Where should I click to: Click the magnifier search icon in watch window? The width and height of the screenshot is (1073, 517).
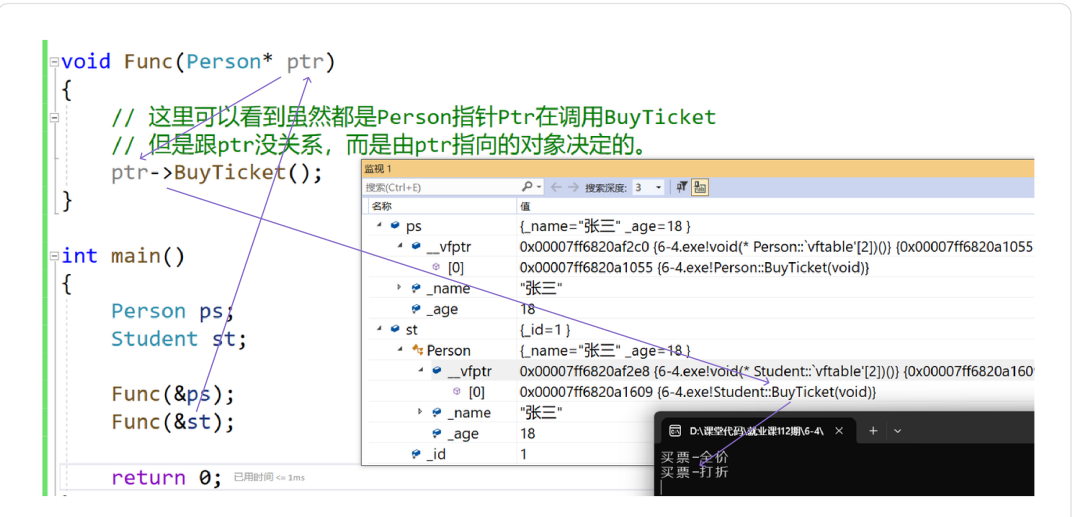tap(526, 187)
